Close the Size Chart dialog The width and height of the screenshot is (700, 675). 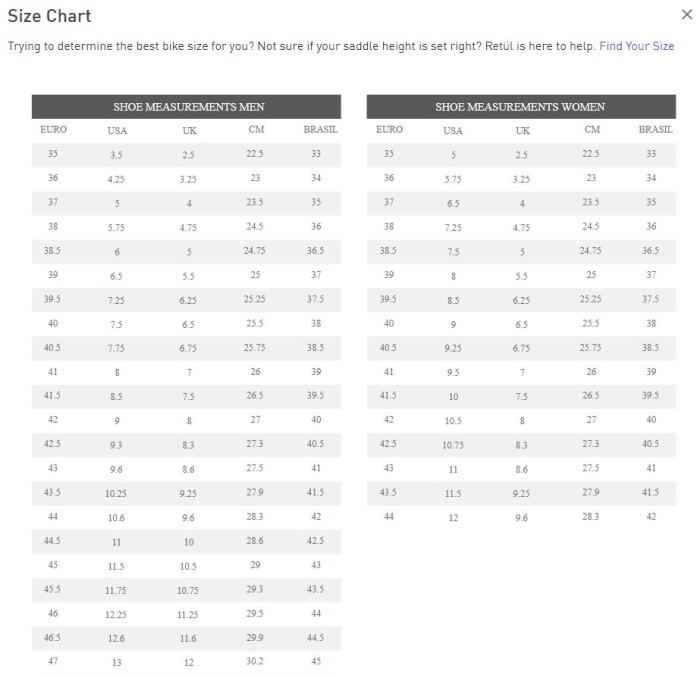[x=685, y=15]
